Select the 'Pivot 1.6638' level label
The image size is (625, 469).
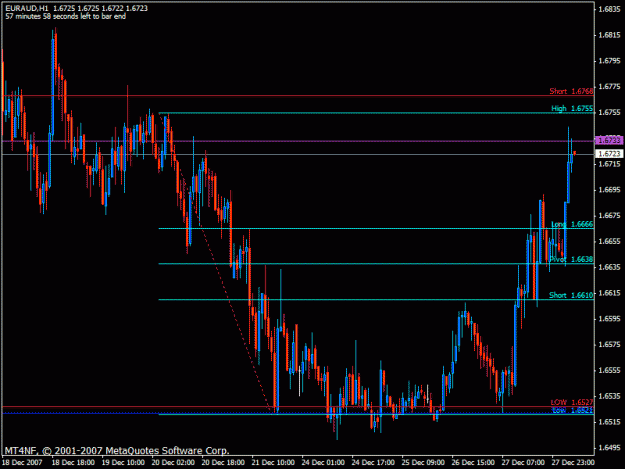tap(571, 259)
